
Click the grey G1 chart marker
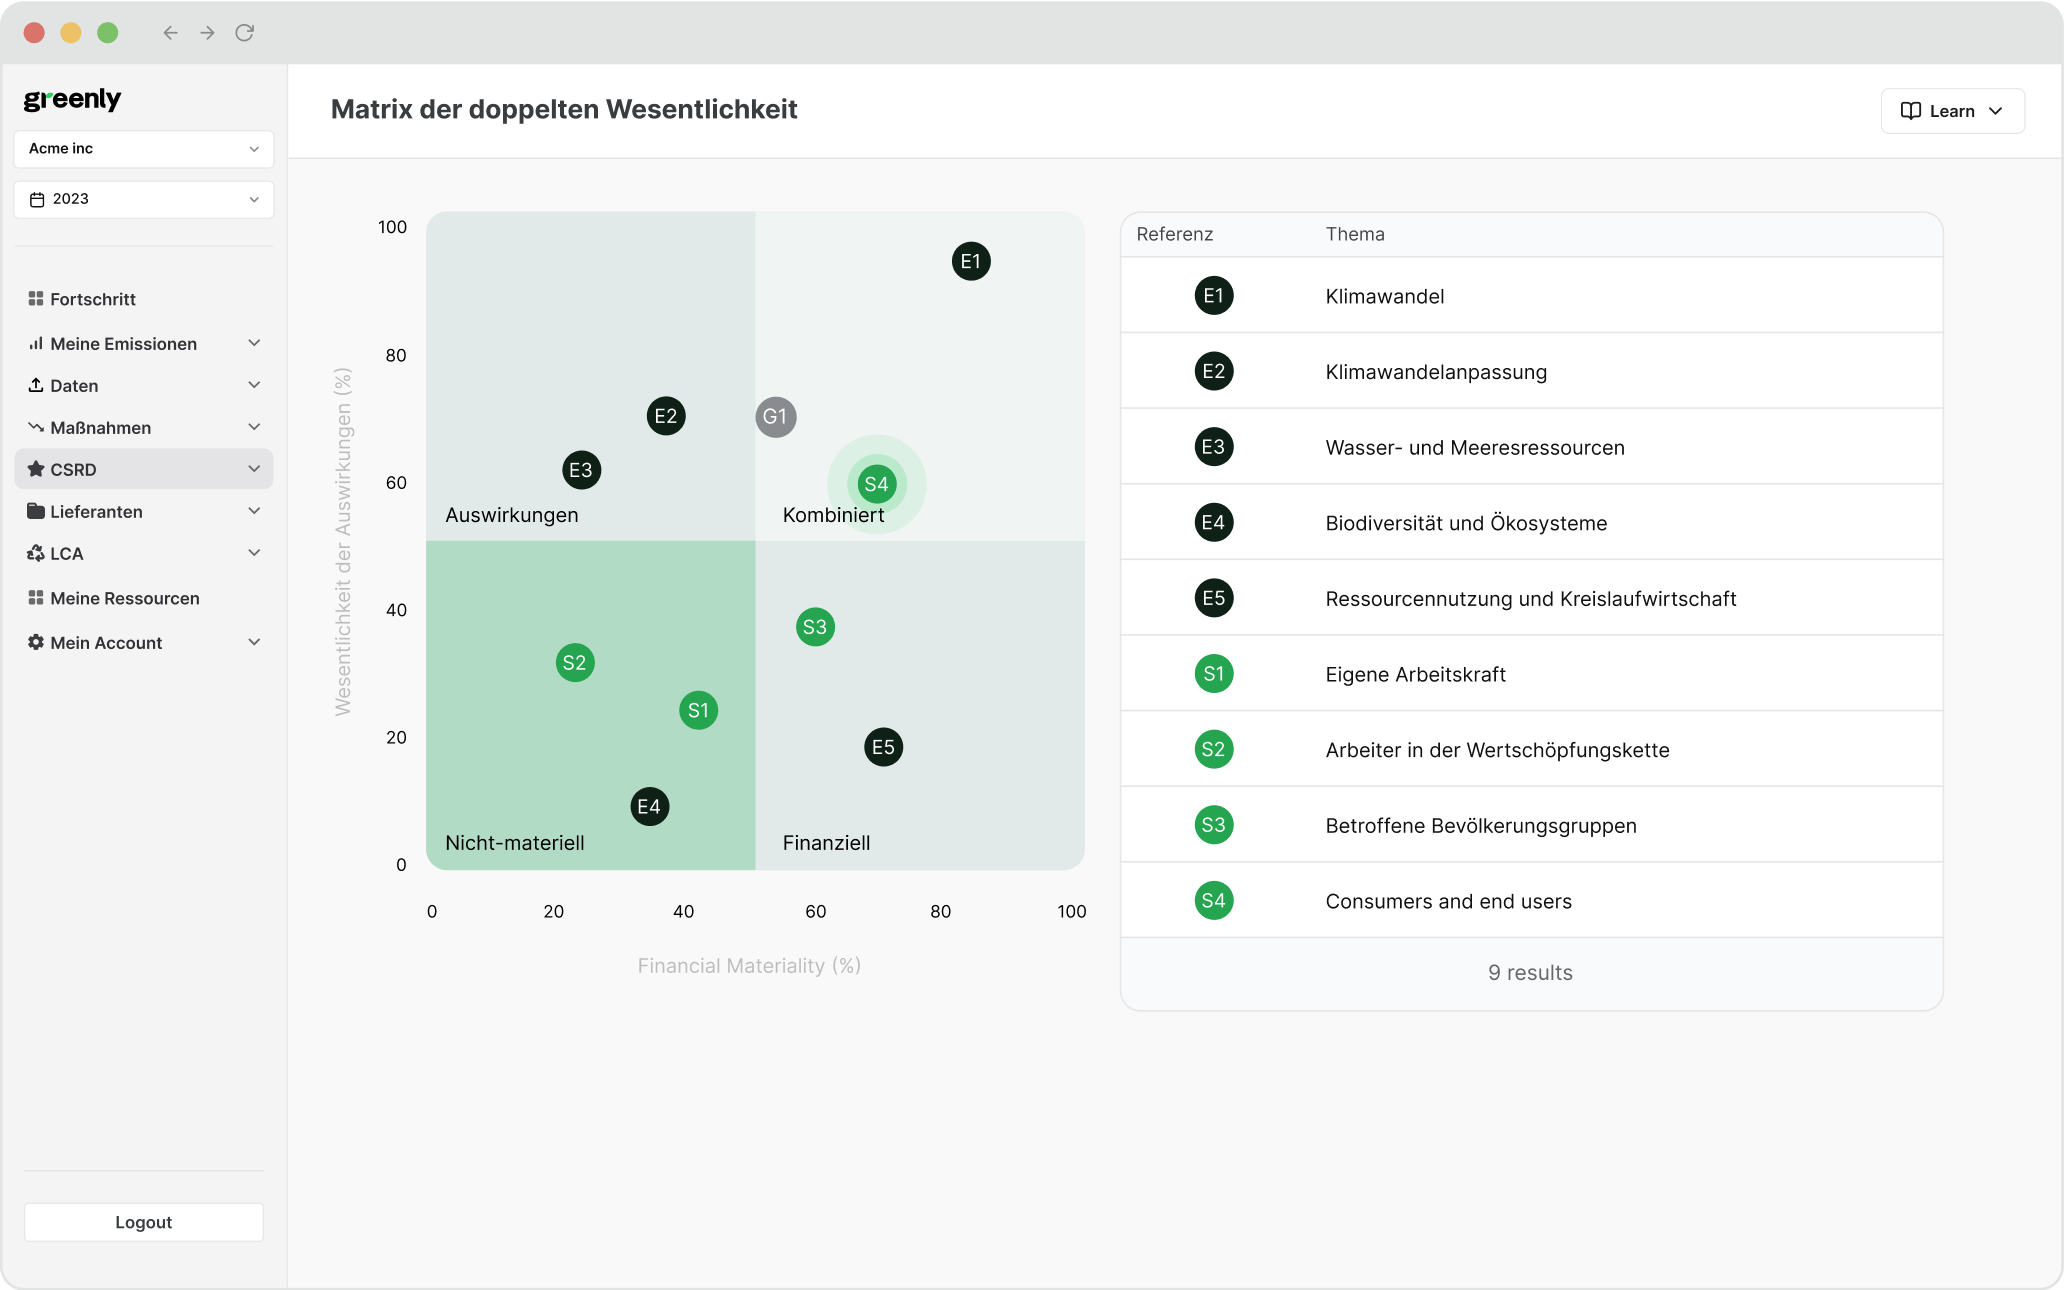775,417
